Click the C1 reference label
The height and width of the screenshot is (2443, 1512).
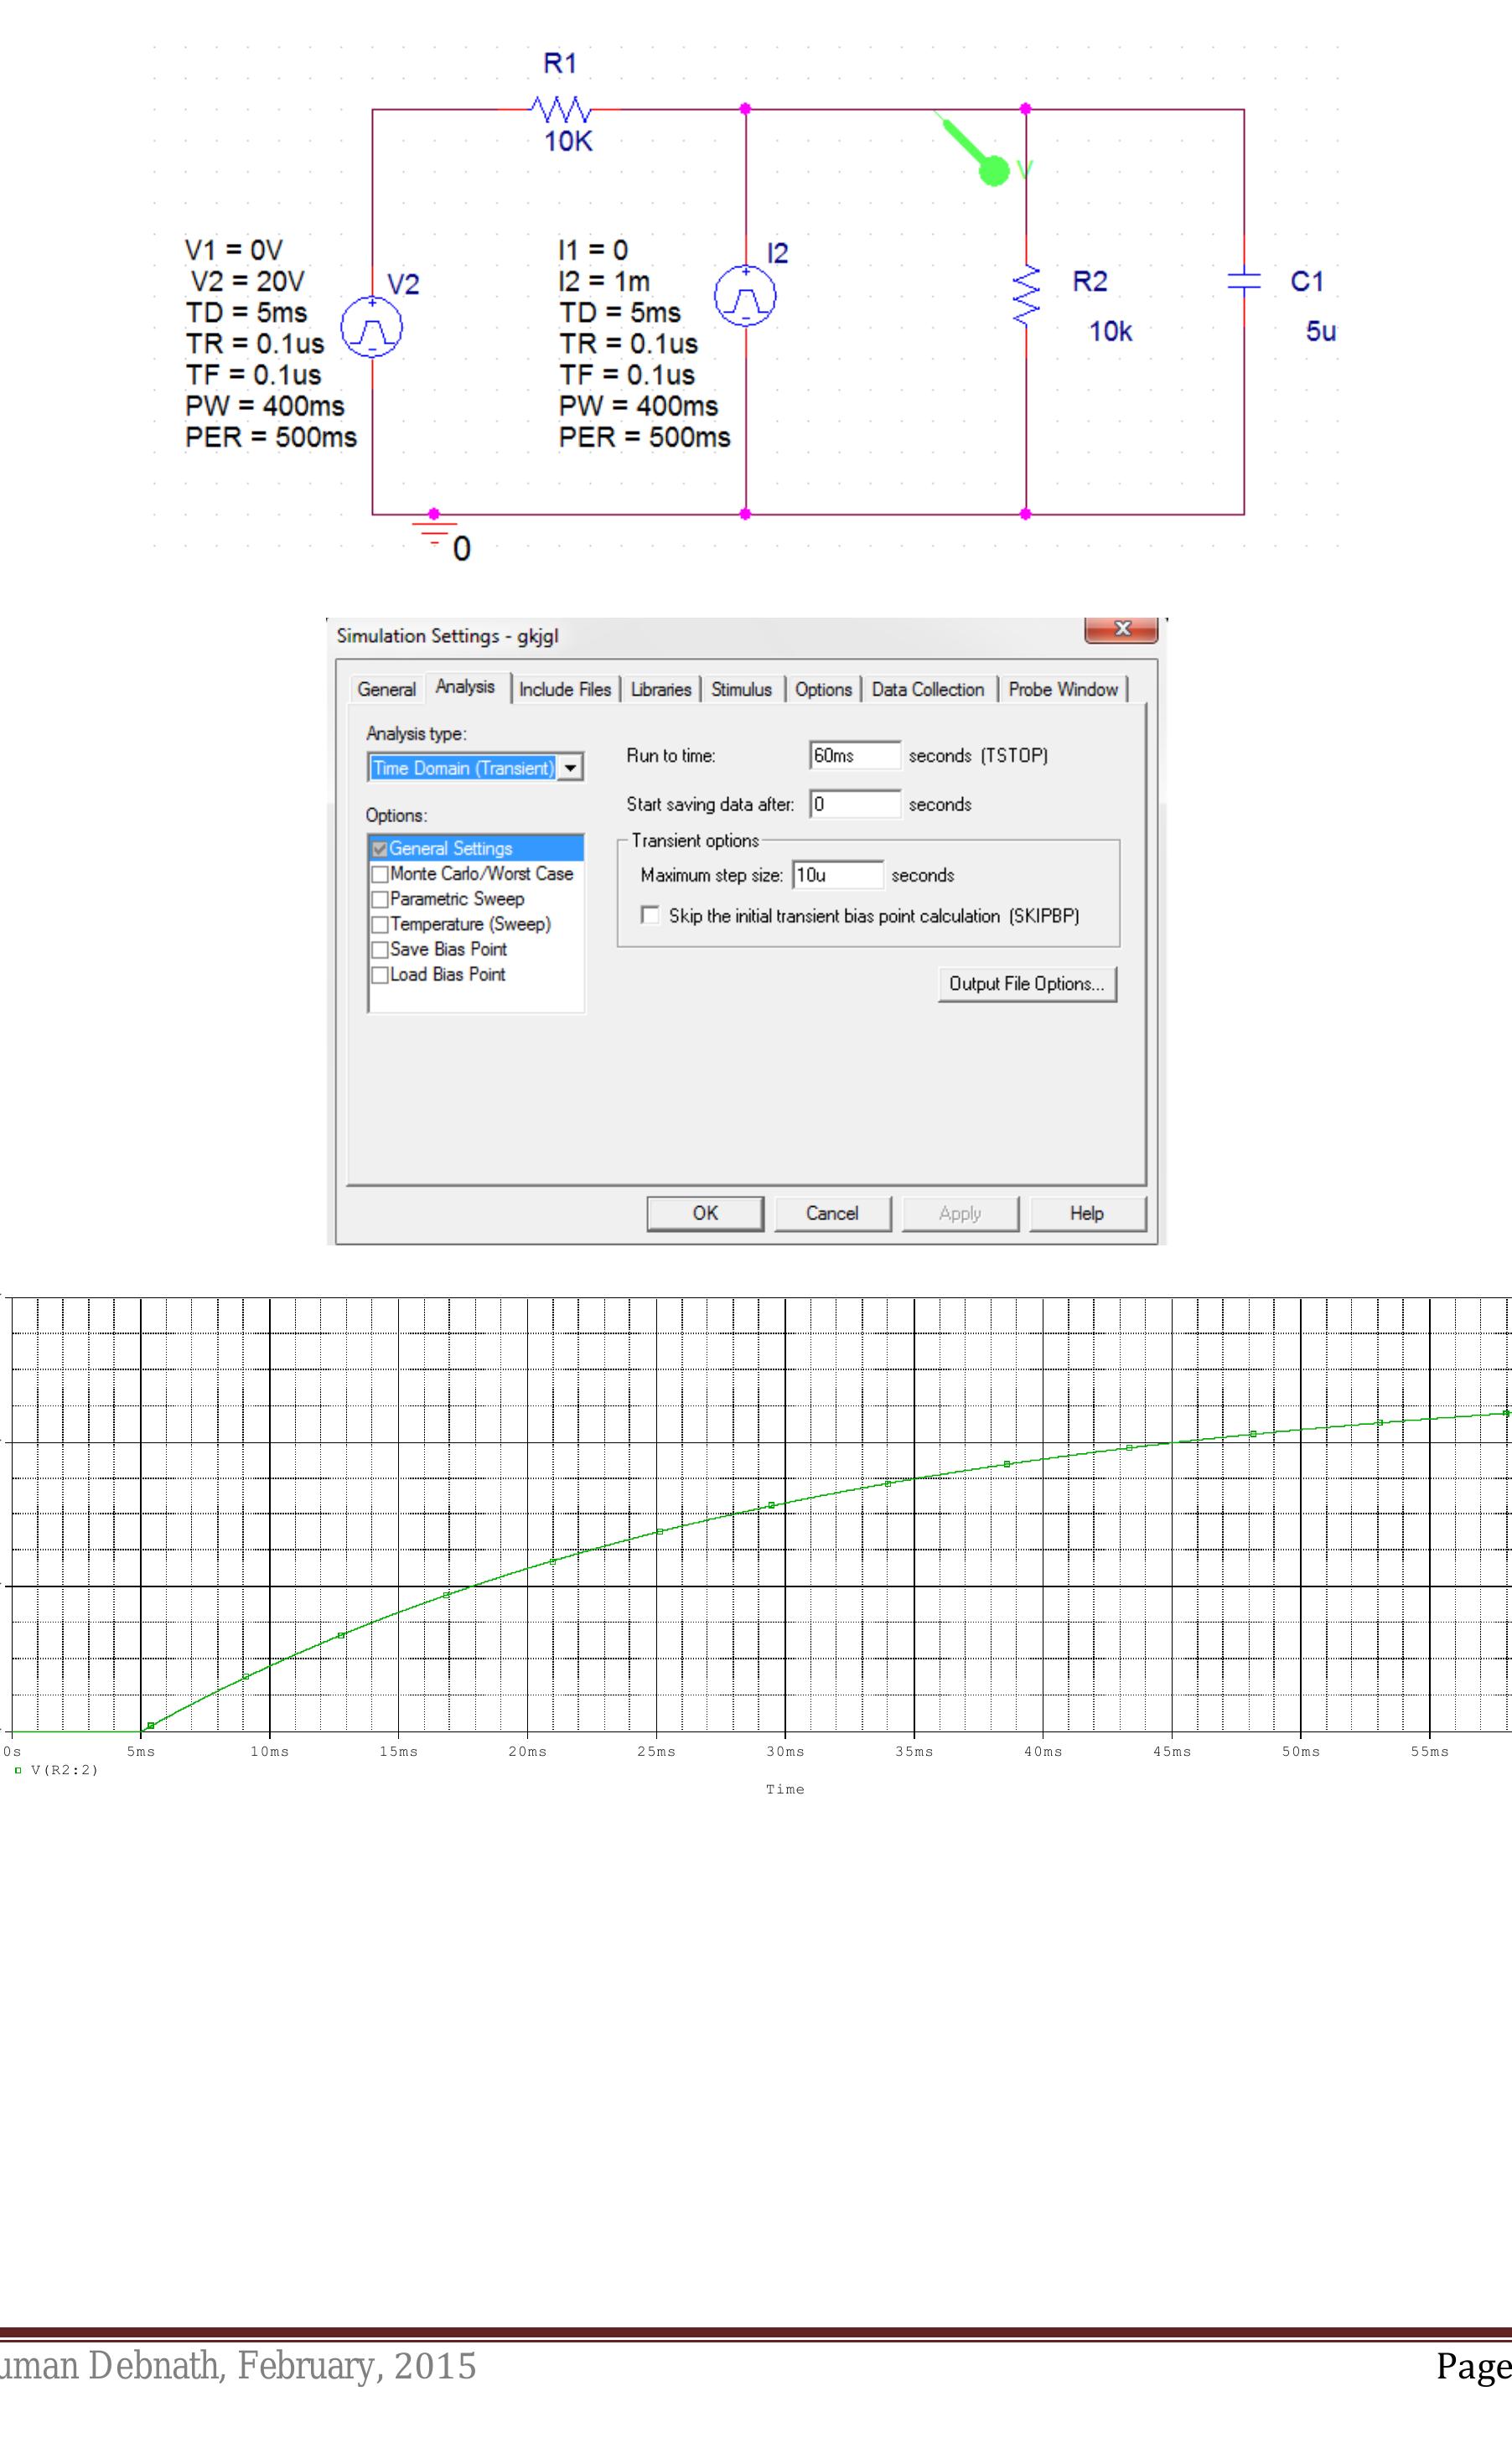(1307, 281)
